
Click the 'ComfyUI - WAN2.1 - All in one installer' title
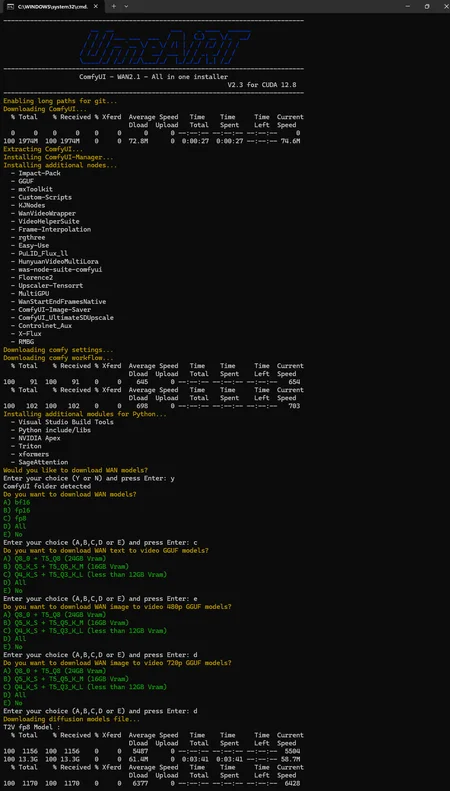point(153,77)
